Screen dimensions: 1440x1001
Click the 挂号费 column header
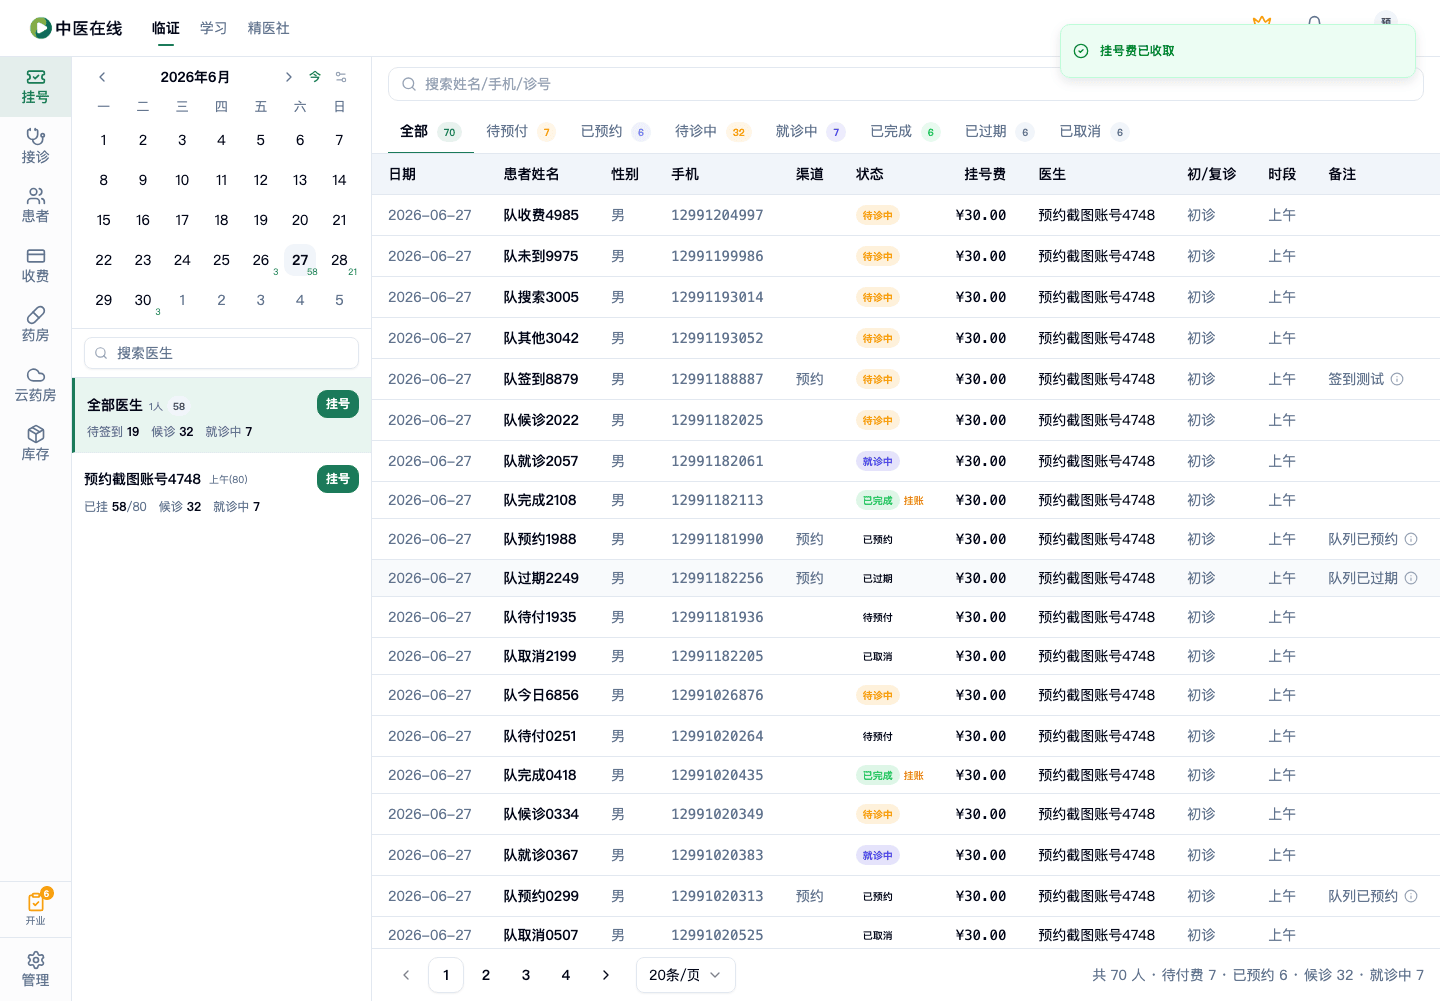(985, 174)
